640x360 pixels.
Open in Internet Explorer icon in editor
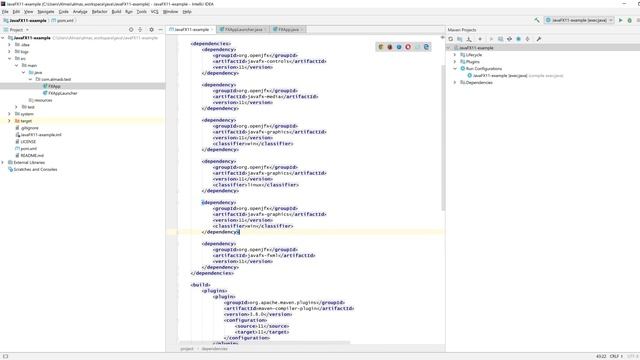tap(417, 47)
